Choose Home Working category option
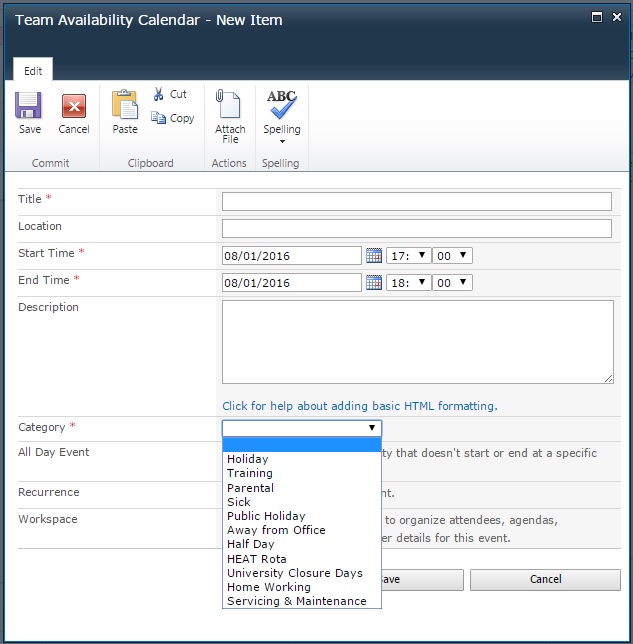The height and width of the screenshot is (644, 633). (x=268, y=587)
